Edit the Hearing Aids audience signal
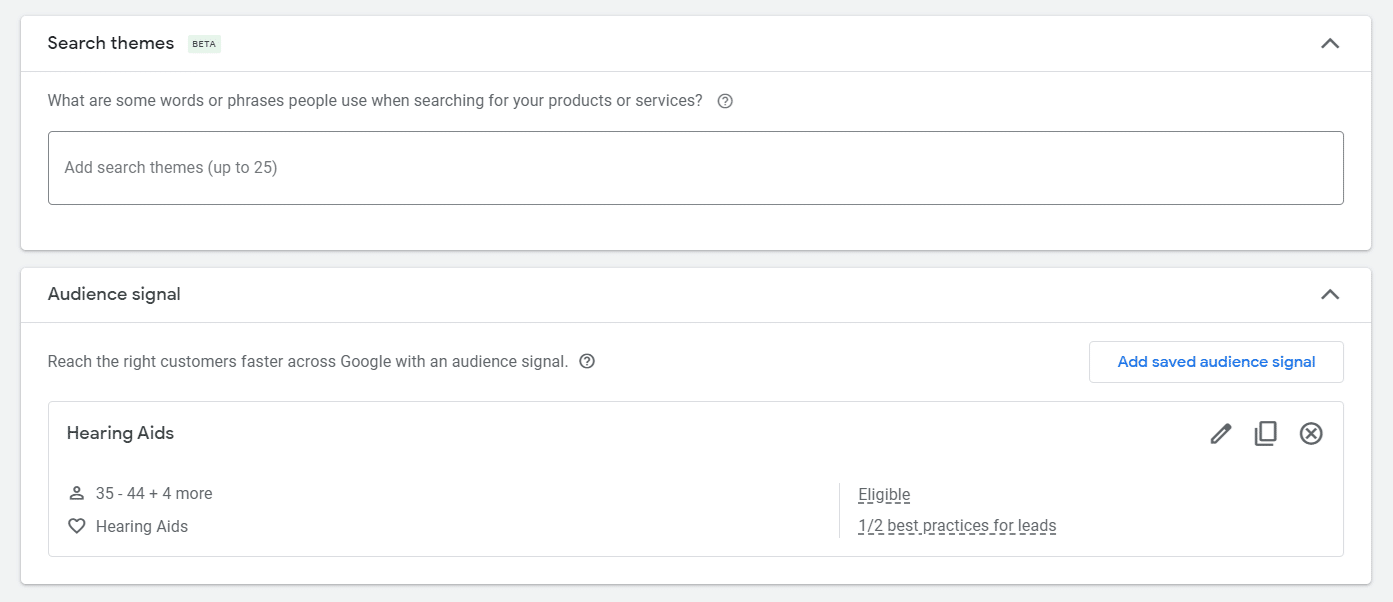The height and width of the screenshot is (602, 1393). (1220, 434)
